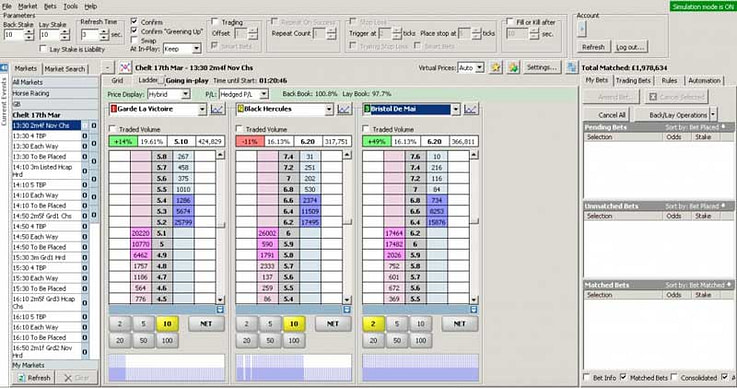The width and height of the screenshot is (737, 388).
Task: Click the second star icon near Settings
Action: pos(513,68)
